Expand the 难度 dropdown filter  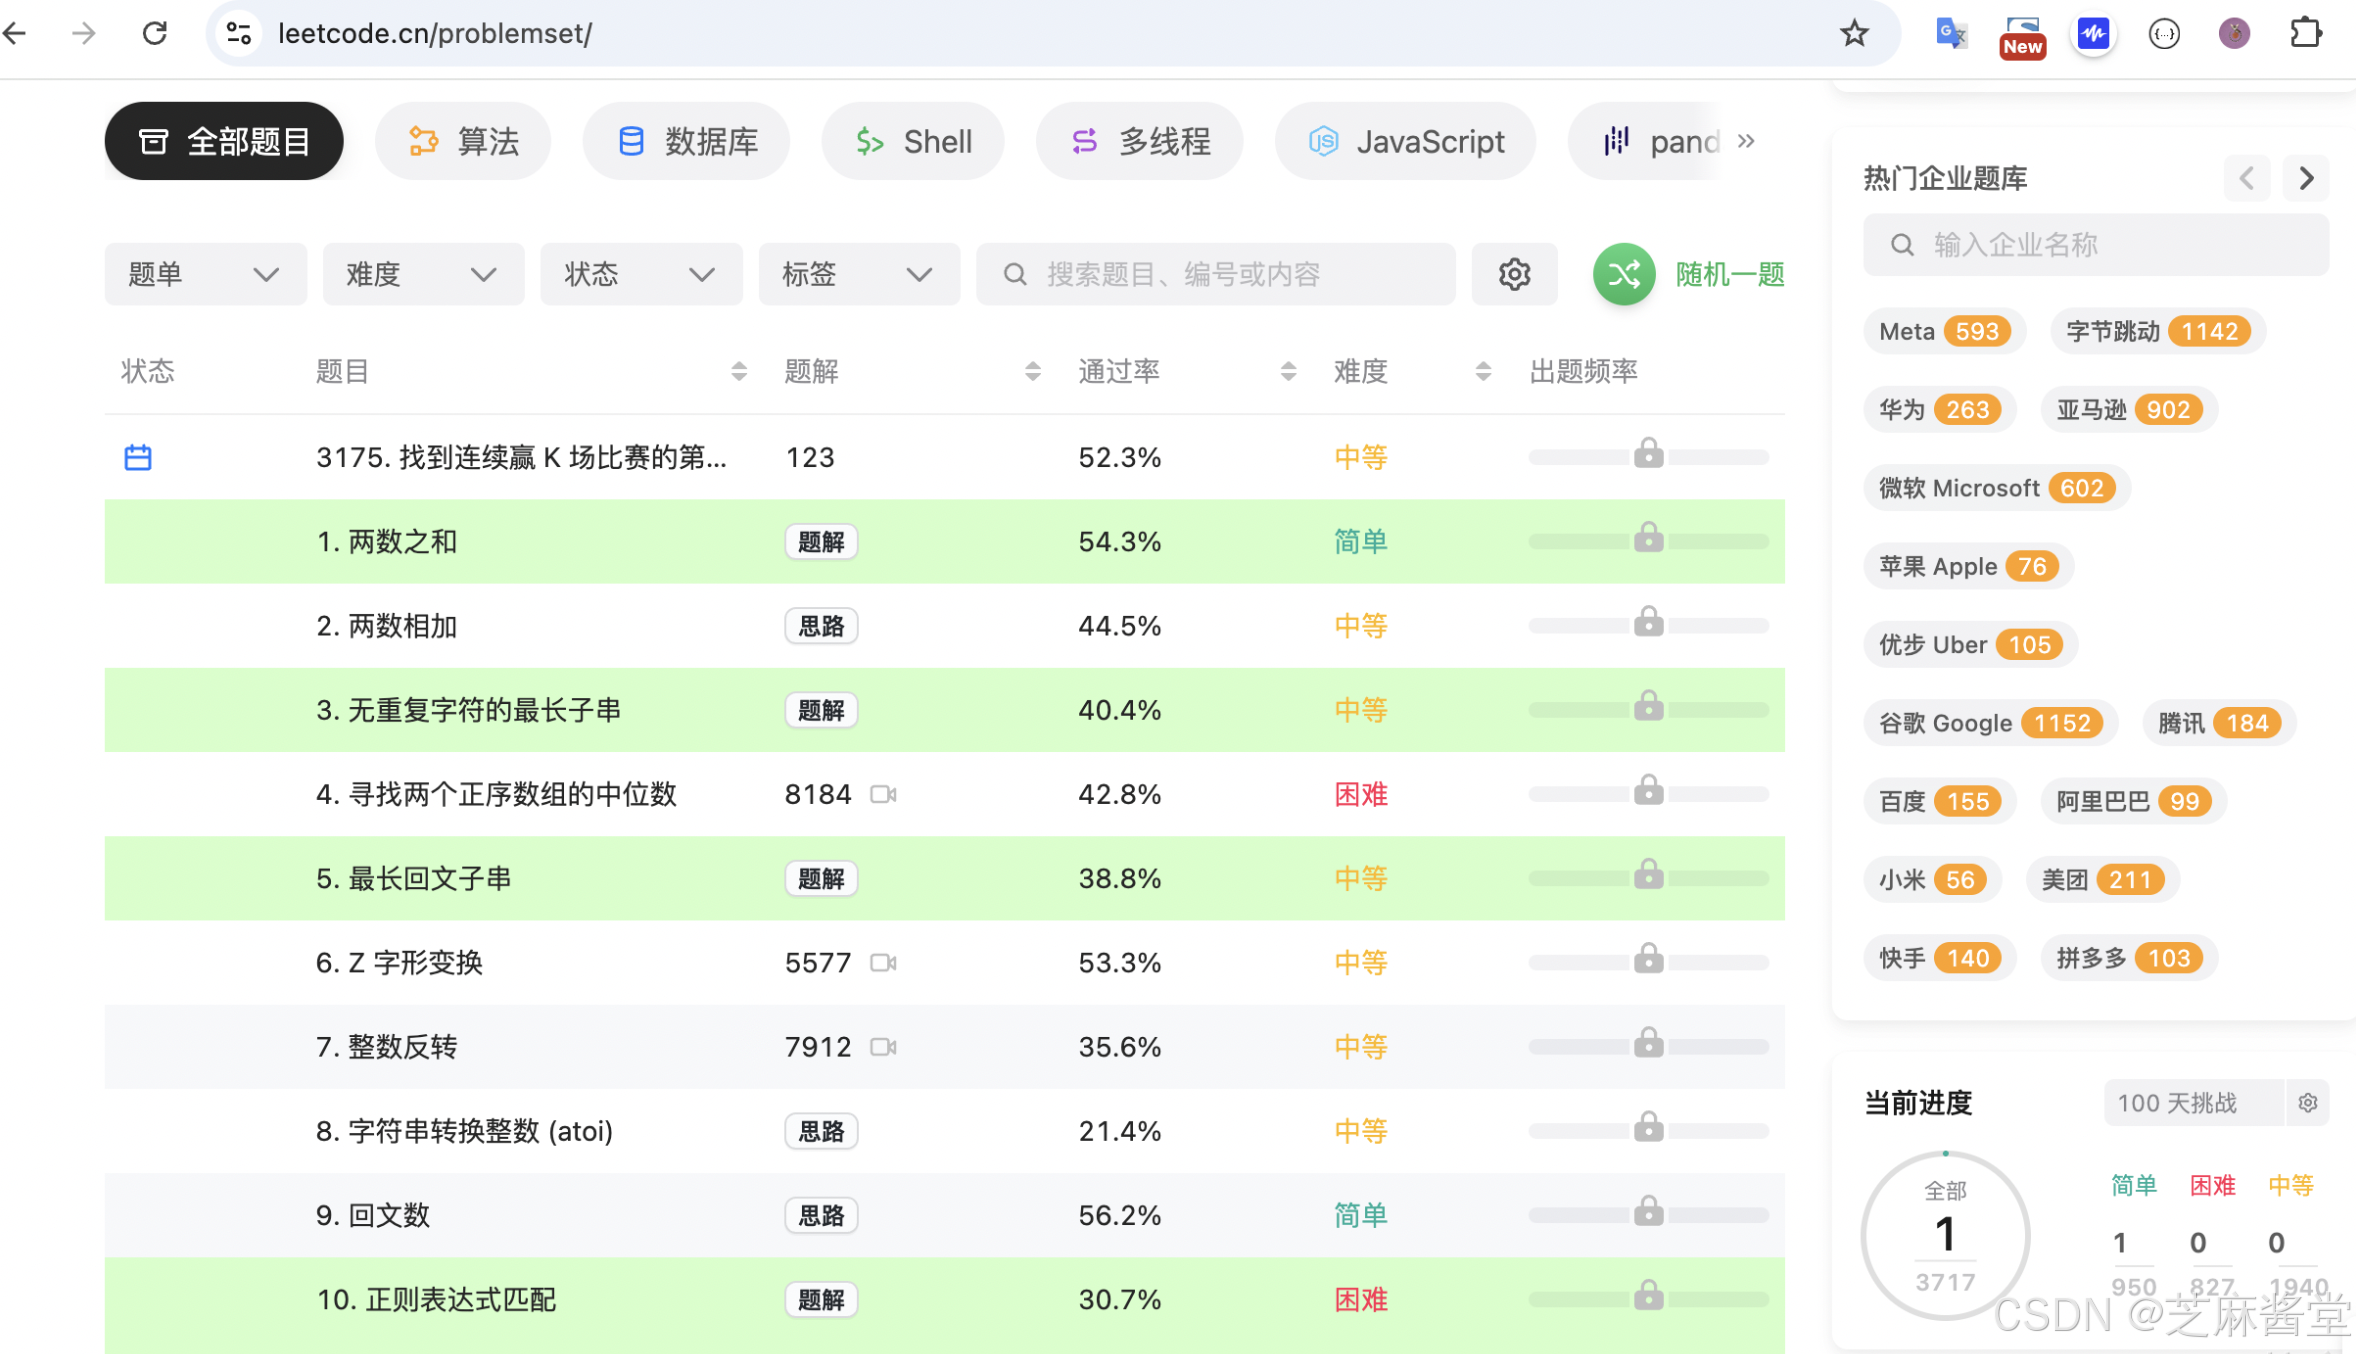click(422, 274)
